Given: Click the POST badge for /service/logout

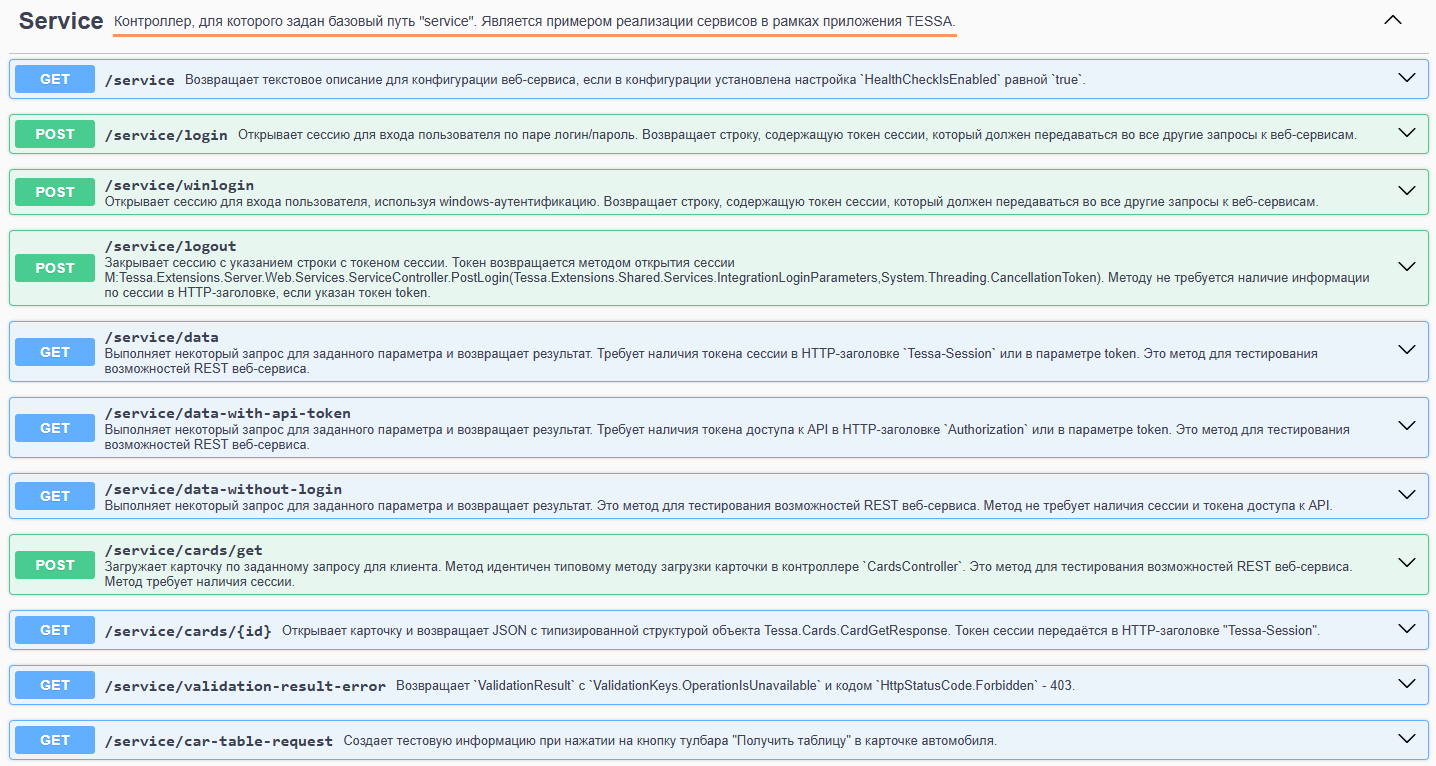Looking at the screenshot, I should 55,268.
